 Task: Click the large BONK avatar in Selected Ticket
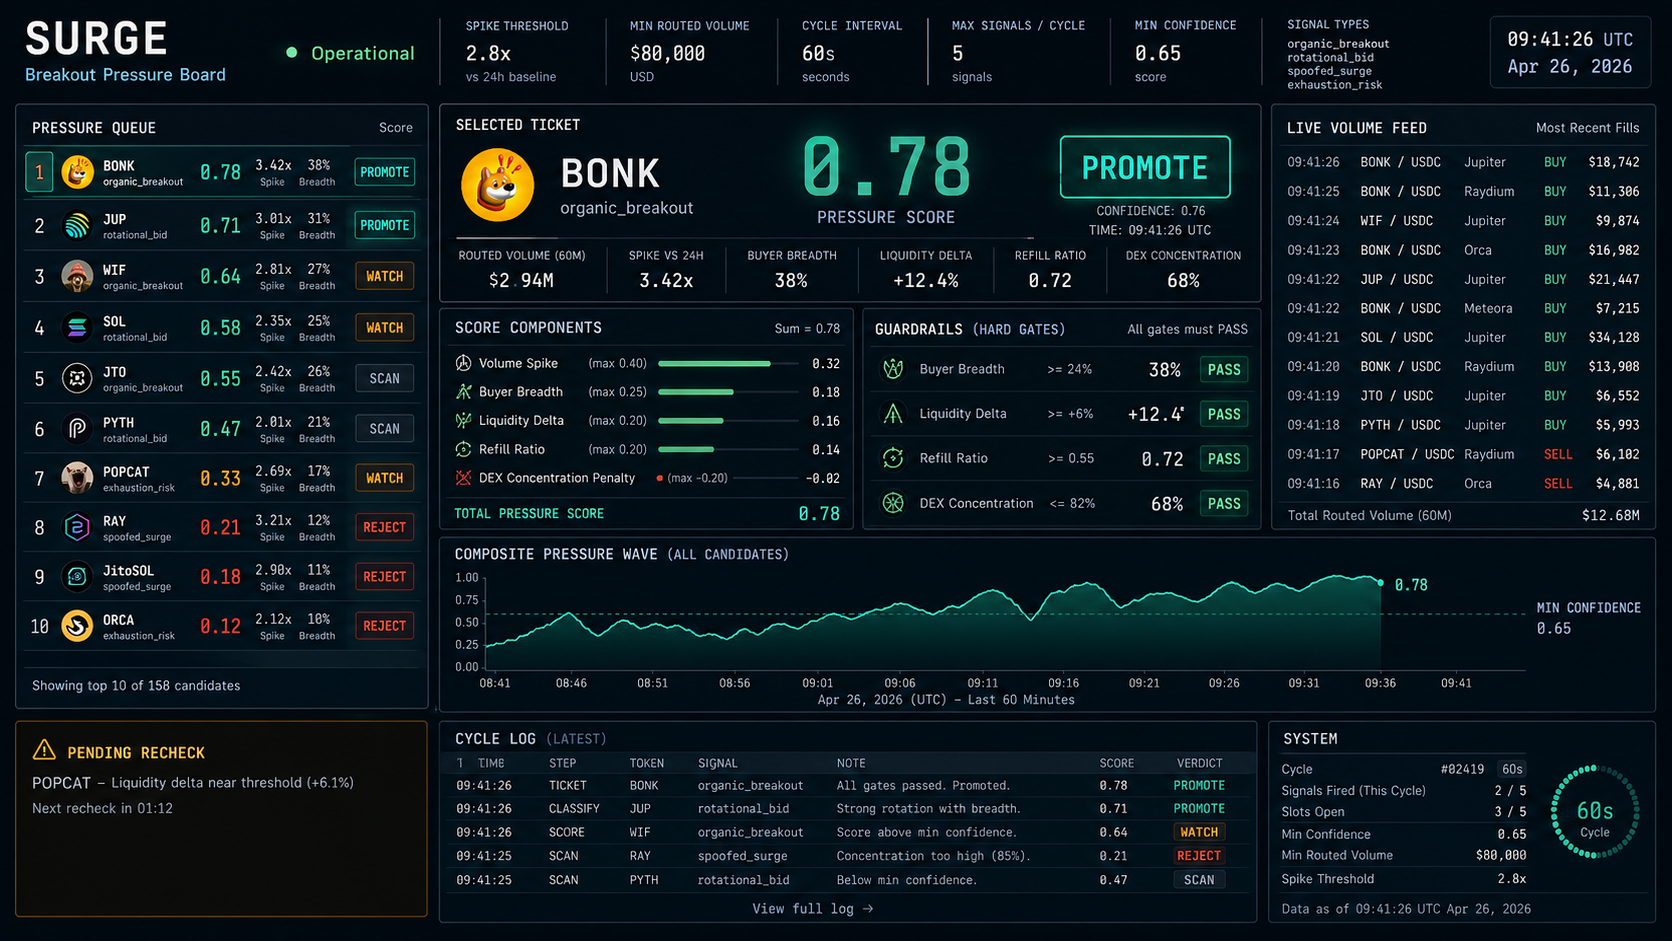coord(498,185)
